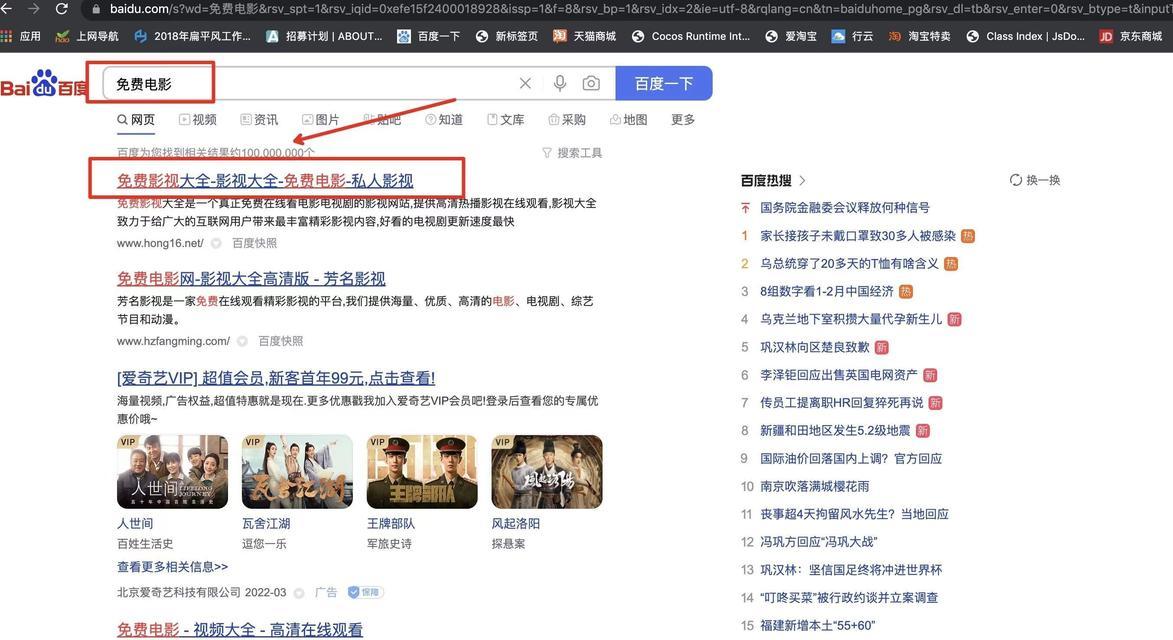
Task: Open hot topic 8组数字看1-2月中国经济
Action: (x=827, y=292)
